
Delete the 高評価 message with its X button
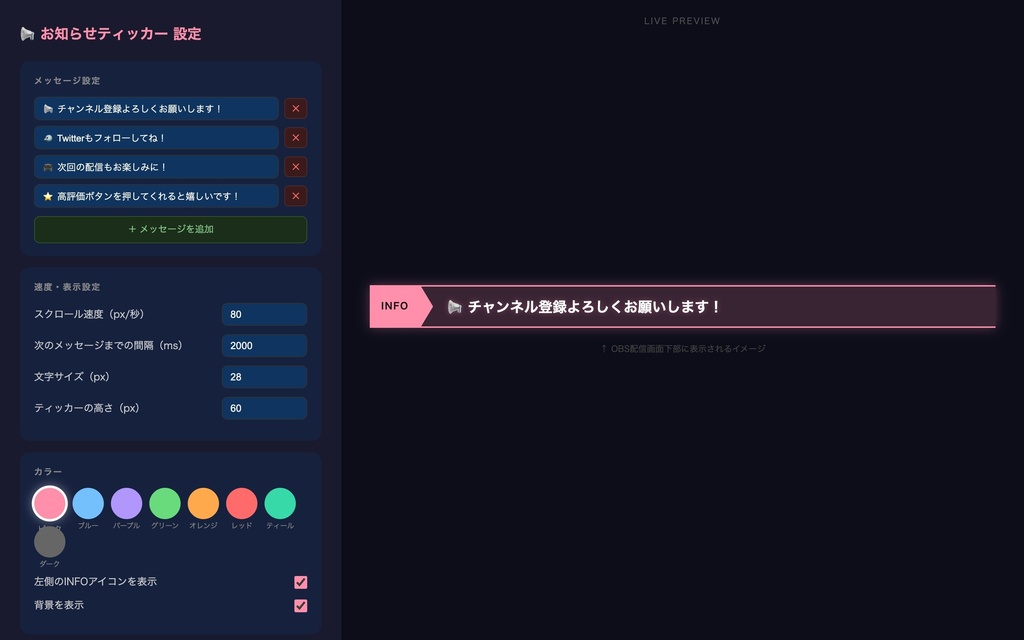tap(295, 195)
